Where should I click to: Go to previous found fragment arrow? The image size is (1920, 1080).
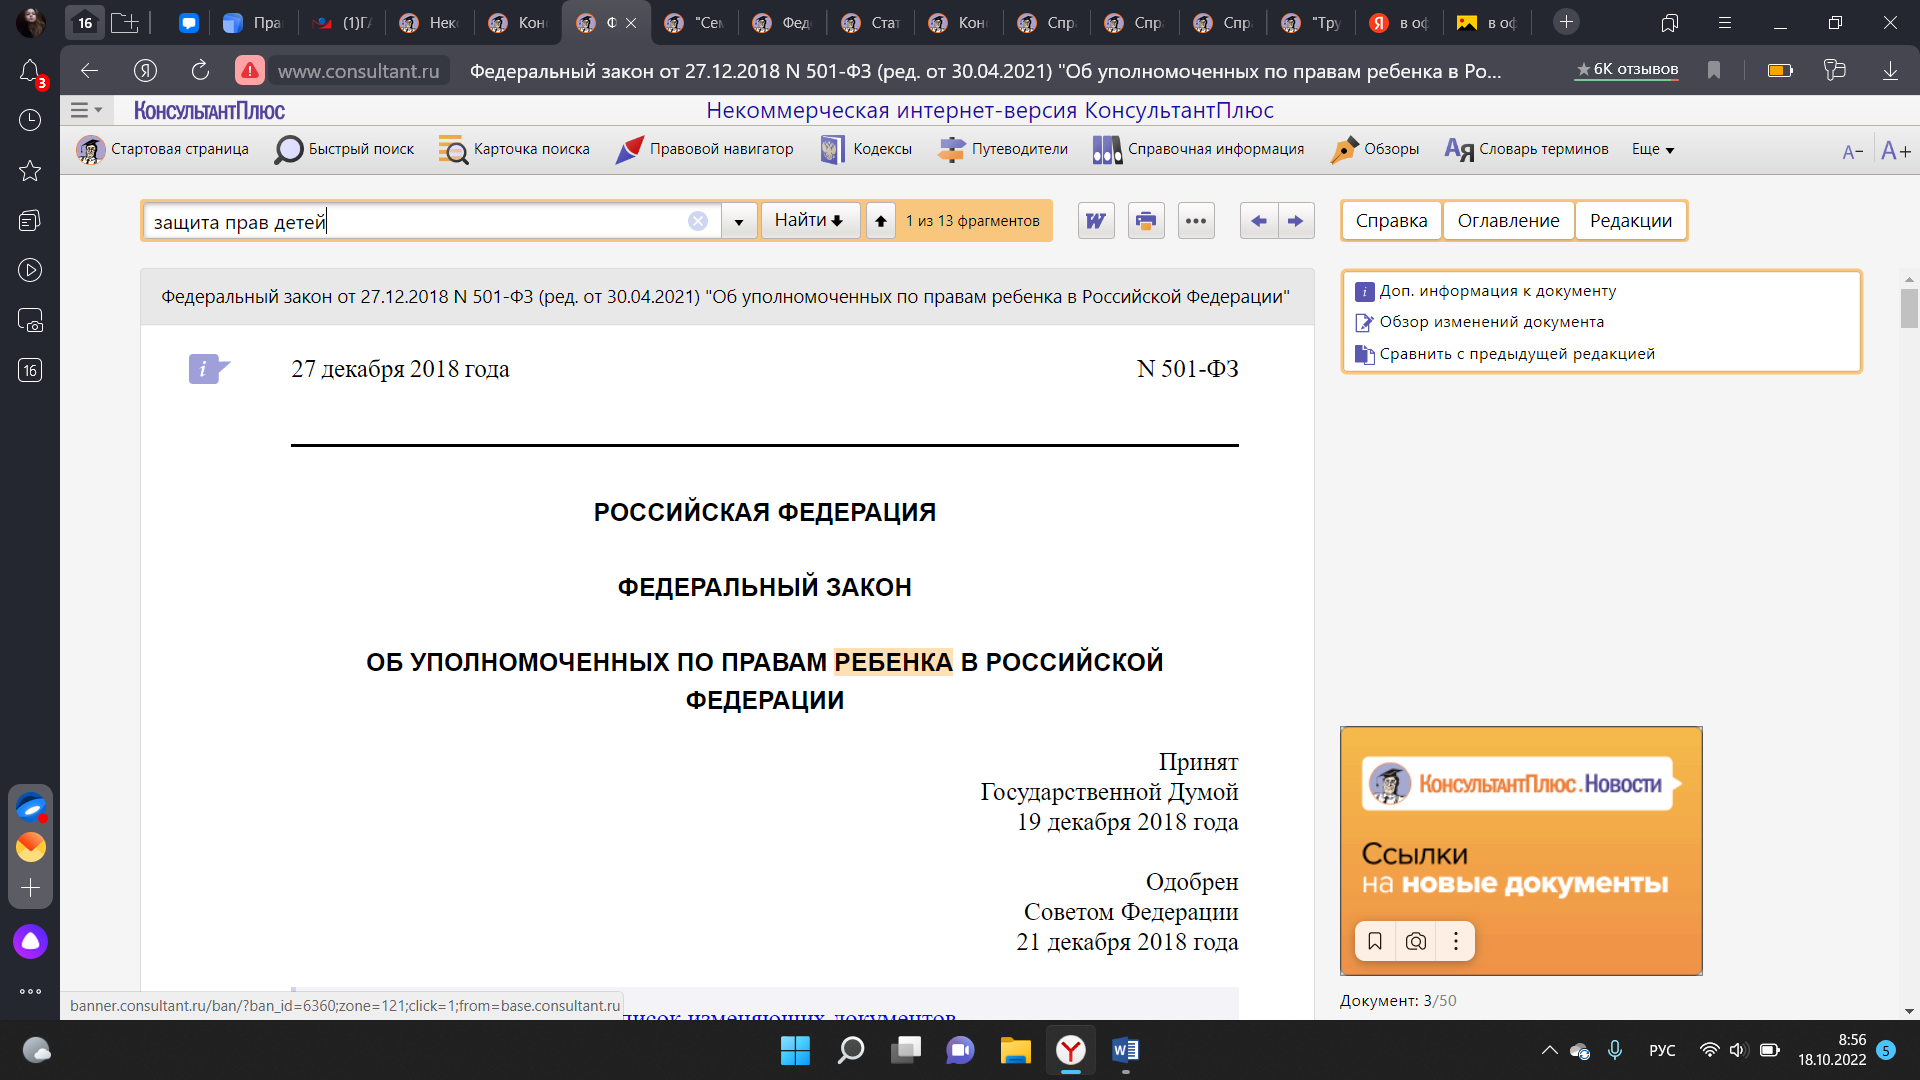(1259, 221)
